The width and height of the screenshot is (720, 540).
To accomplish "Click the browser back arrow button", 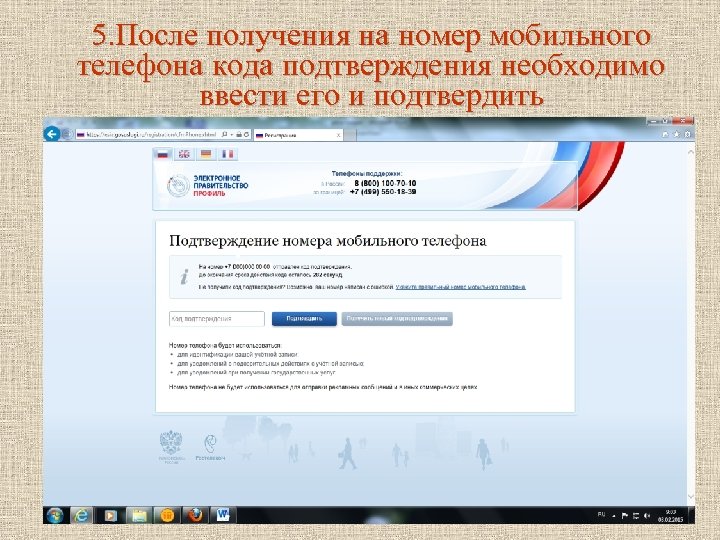I will pos(52,134).
